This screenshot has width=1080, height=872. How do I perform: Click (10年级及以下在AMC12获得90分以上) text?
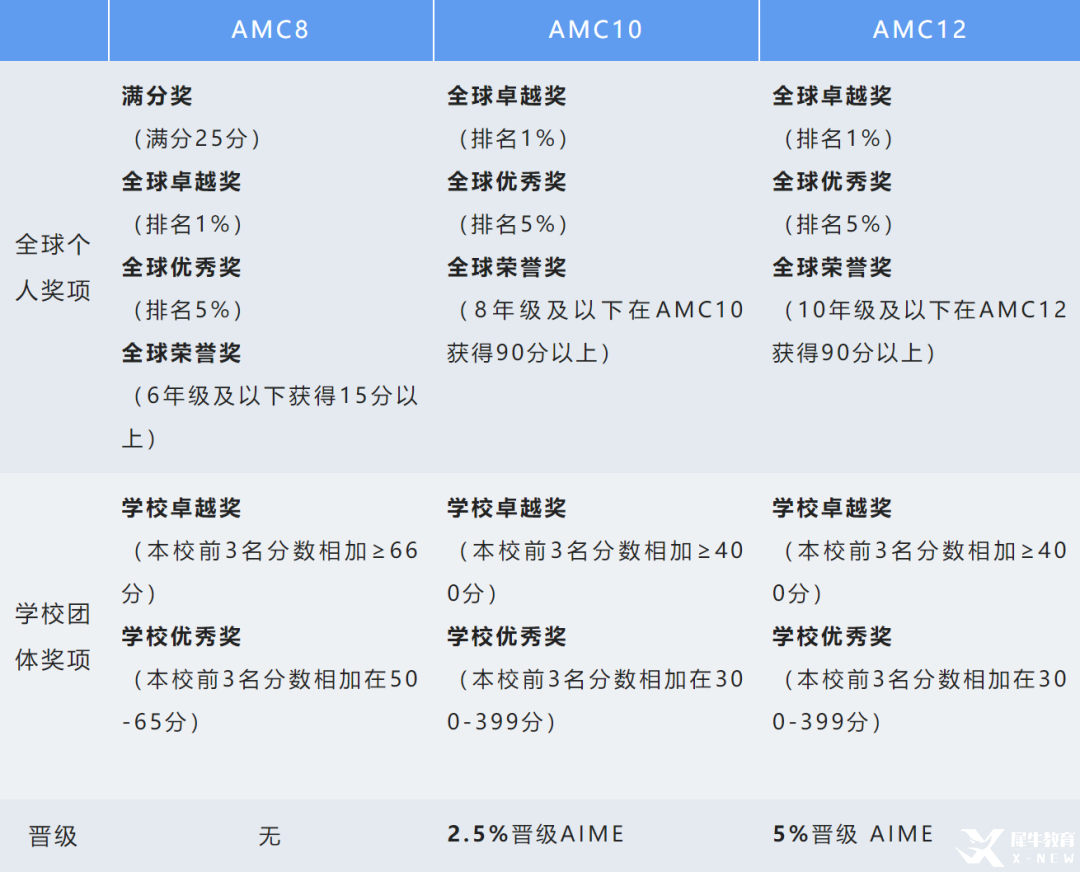pos(920,331)
